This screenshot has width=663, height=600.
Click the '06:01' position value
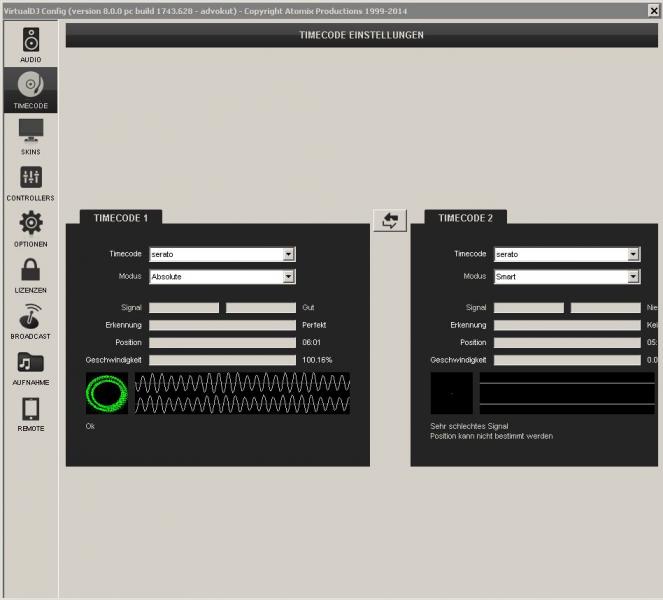pos(311,342)
